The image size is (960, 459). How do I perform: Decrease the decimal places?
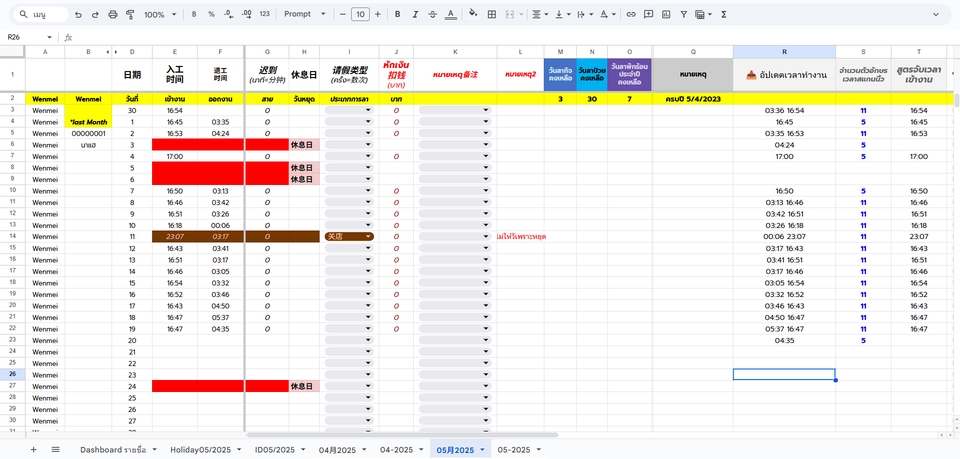tap(229, 14)
